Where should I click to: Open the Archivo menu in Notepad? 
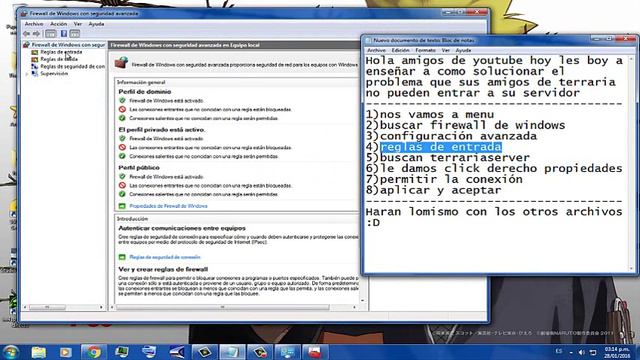[x=376, y=50]
